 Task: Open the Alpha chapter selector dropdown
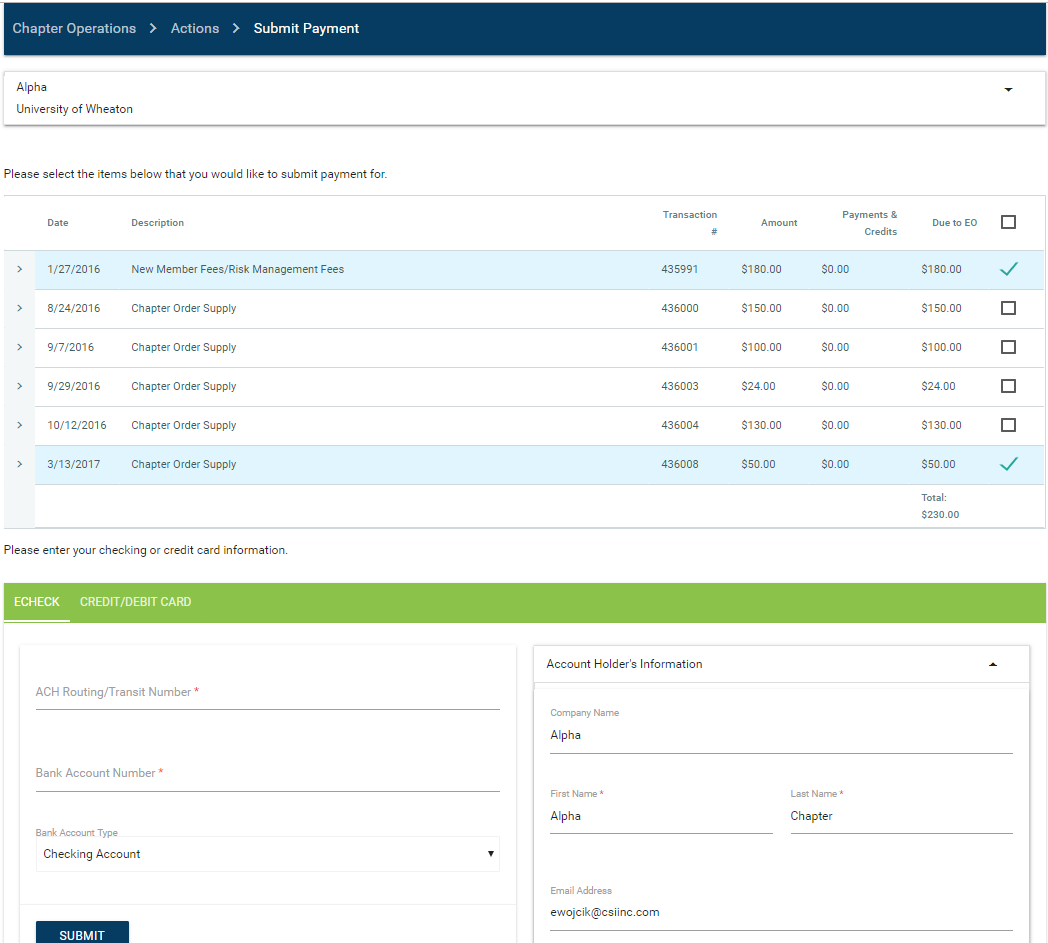[x=1008, y=90]
